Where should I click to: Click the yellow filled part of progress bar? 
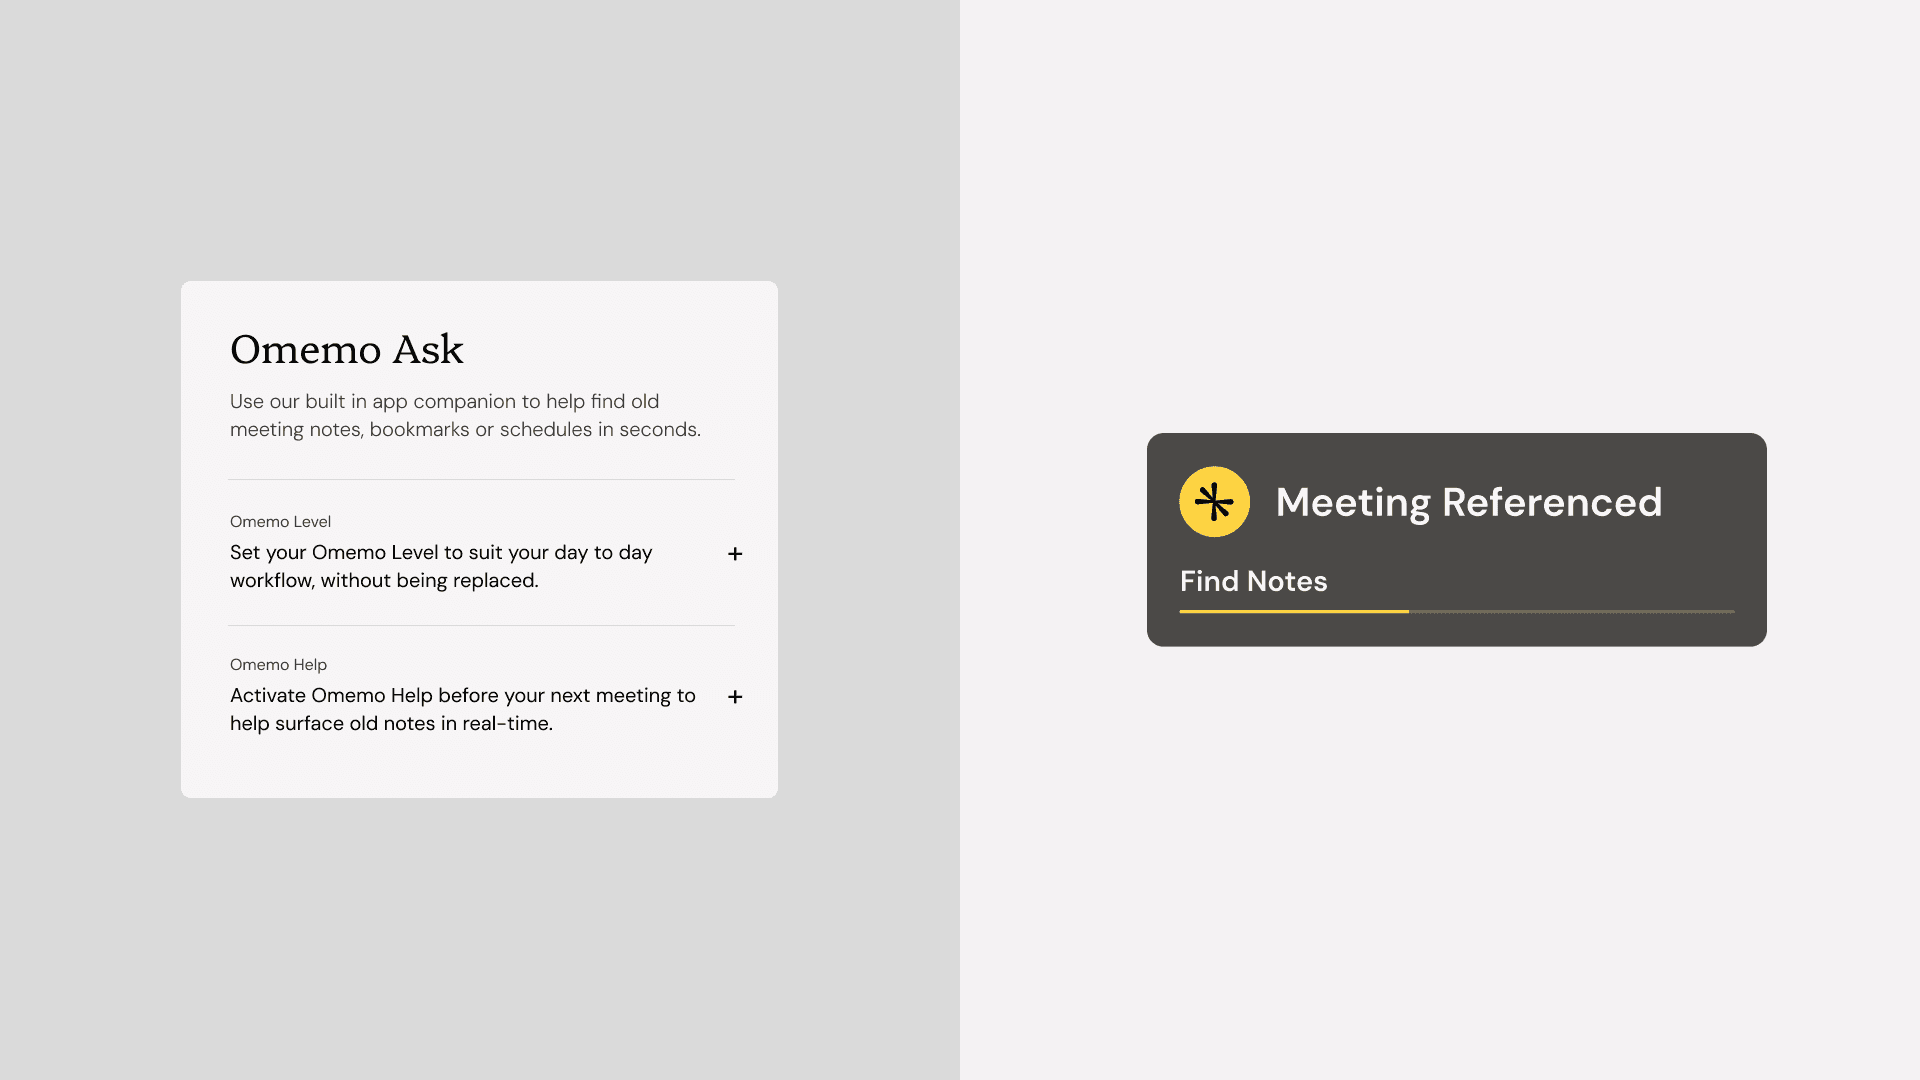point(1293,611)
